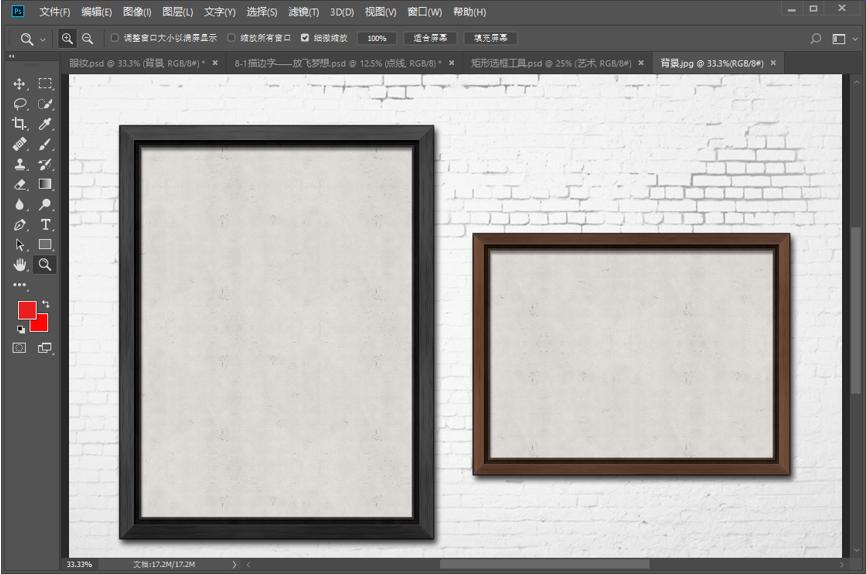Select the Pen tool
This screenshot has width=866, height=574.
pyautogui.click(x=19, y=225)
